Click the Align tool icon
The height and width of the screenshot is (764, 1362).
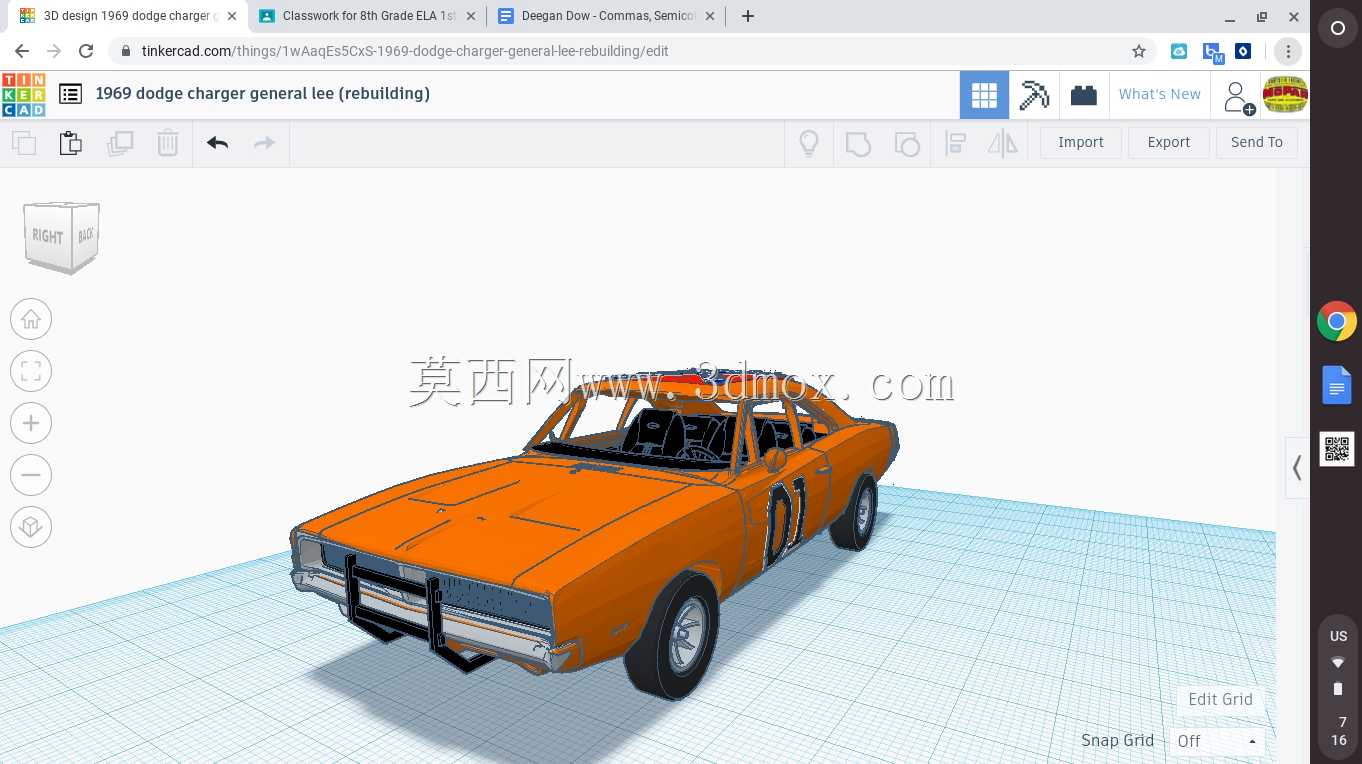pyautogui.click(x=955, y=144)
